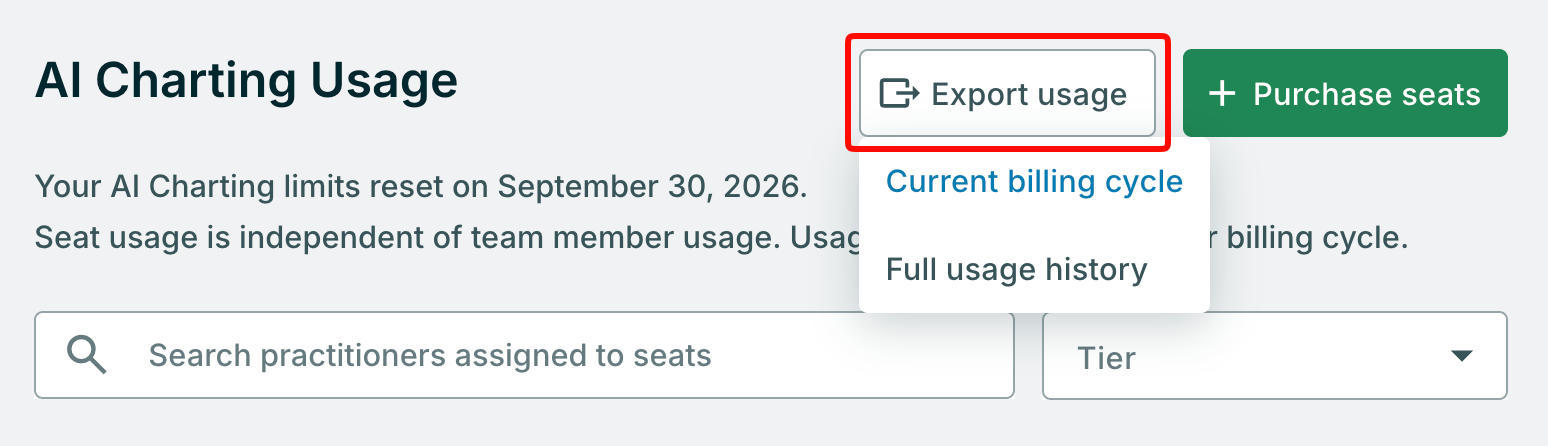
Task: Click the Tier label inside the filter
Action: pos(1106,357)
